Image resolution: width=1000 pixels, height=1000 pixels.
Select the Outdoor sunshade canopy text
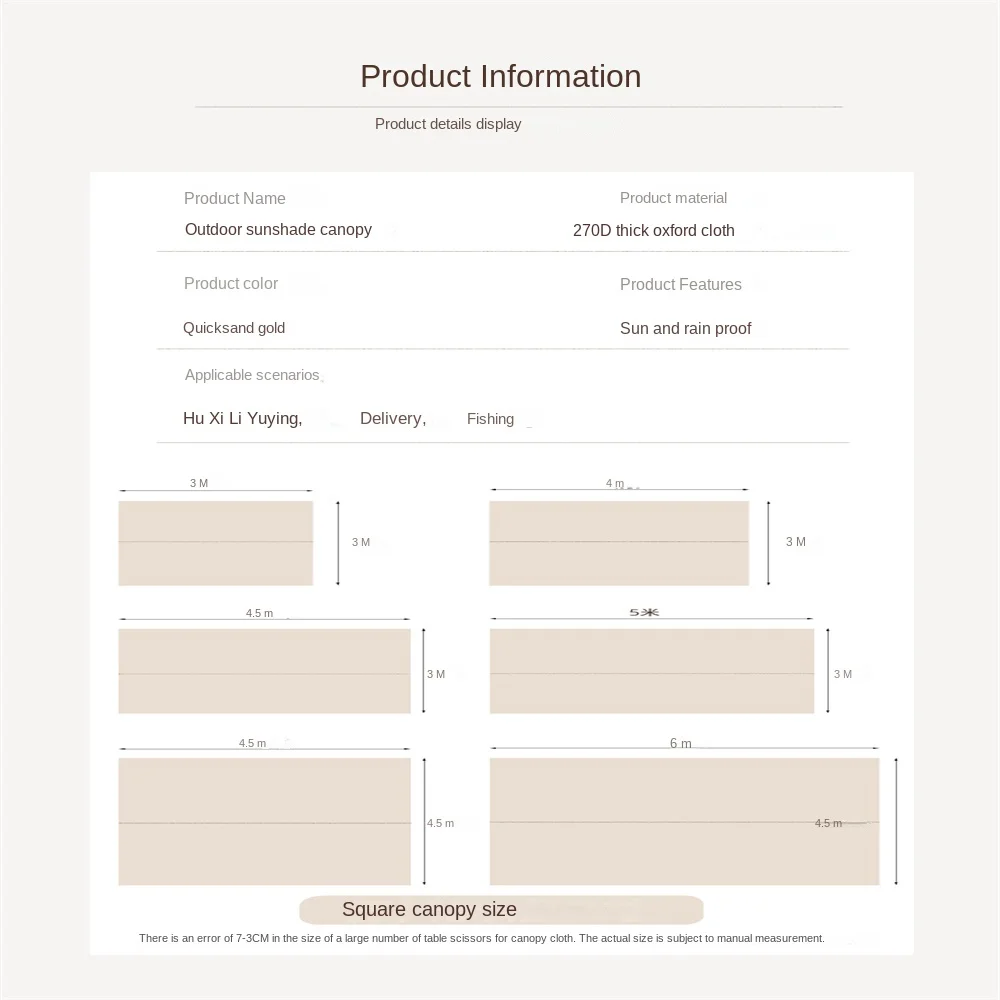[x=278, y=229]
